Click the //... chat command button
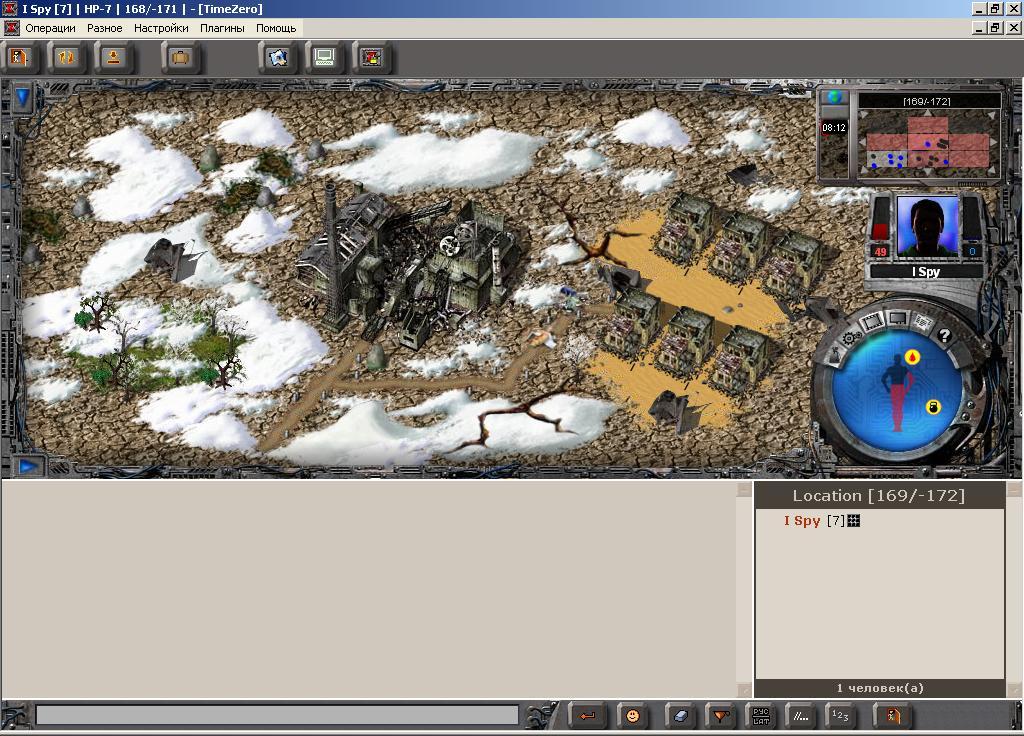The width and height of the screenshot is (1024, 736). pyautogui.click(x=801, y=716)
